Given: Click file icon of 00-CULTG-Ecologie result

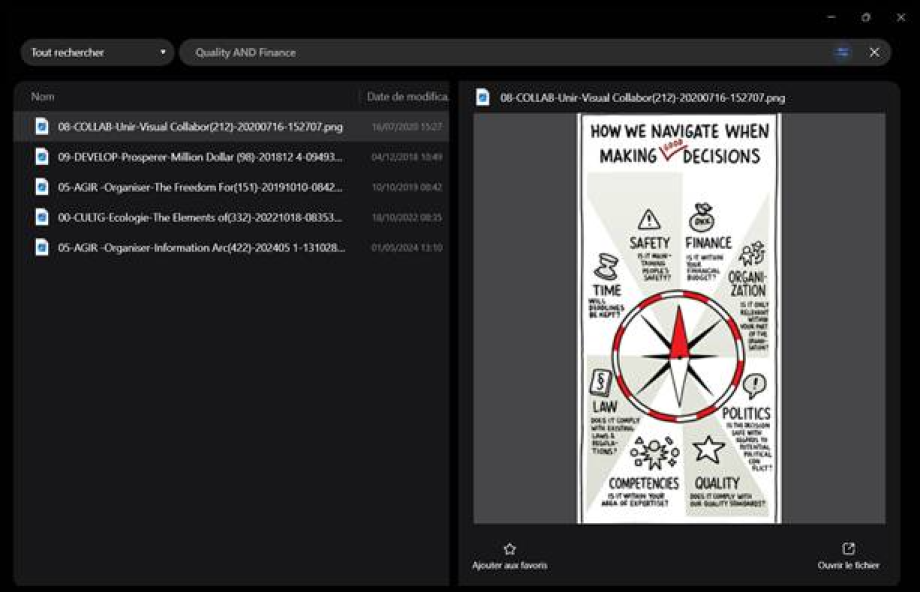Looking at the screenshot, I should [42, 217].
